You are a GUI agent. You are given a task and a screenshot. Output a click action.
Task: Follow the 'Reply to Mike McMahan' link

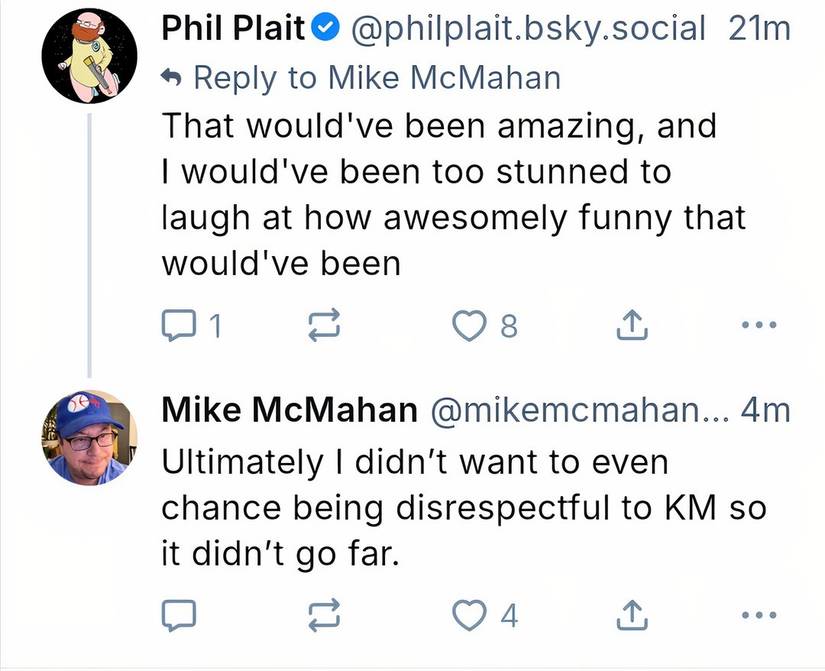point(375,77)
